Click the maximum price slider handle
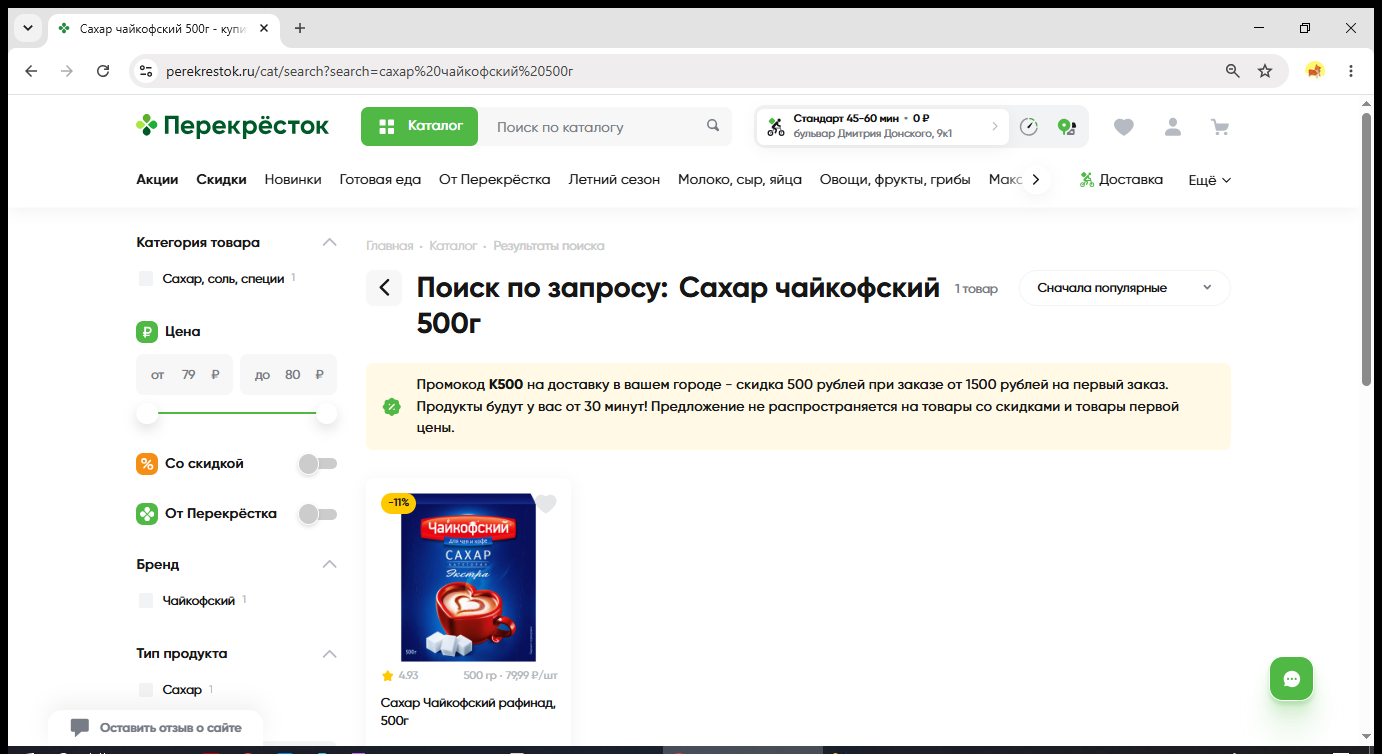Screen dimensions: 1382x754 [327, 413]
